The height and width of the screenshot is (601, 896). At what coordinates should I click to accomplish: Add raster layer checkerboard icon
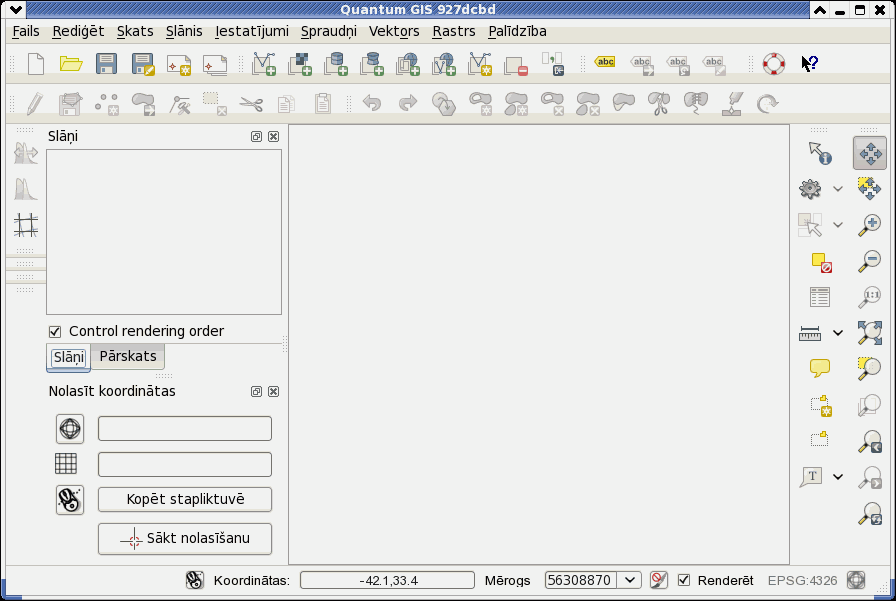300,64
